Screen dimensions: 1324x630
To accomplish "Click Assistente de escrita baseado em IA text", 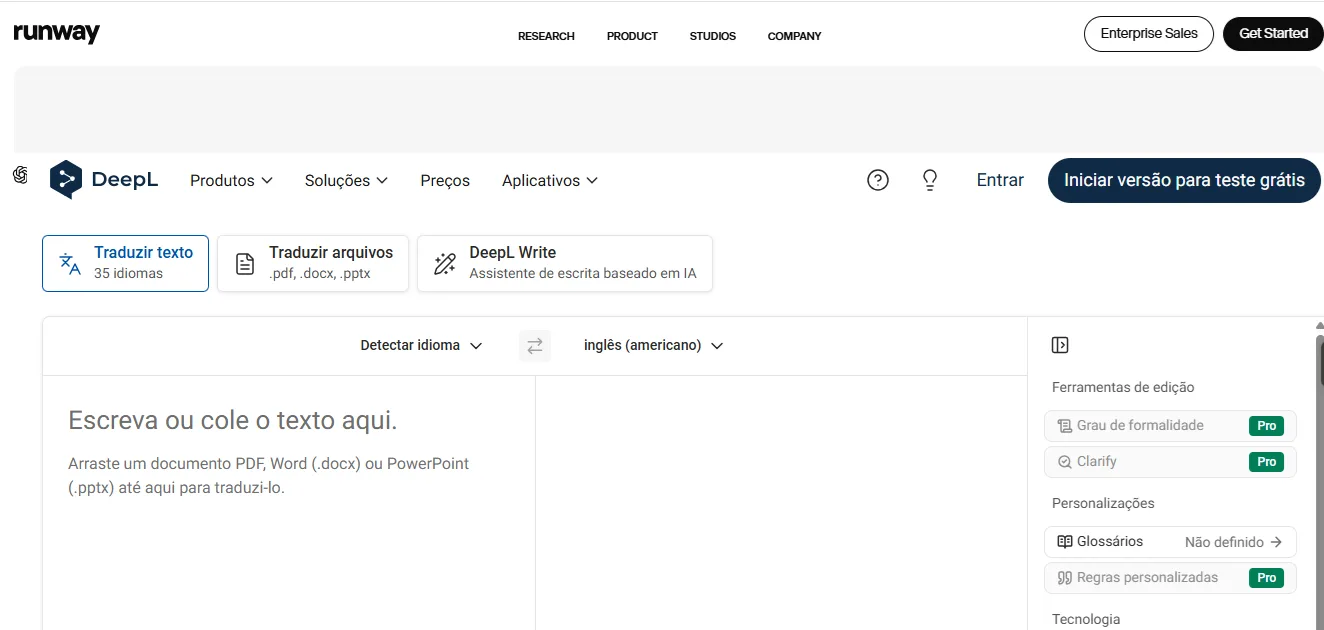I will click(x=583, y=273).
